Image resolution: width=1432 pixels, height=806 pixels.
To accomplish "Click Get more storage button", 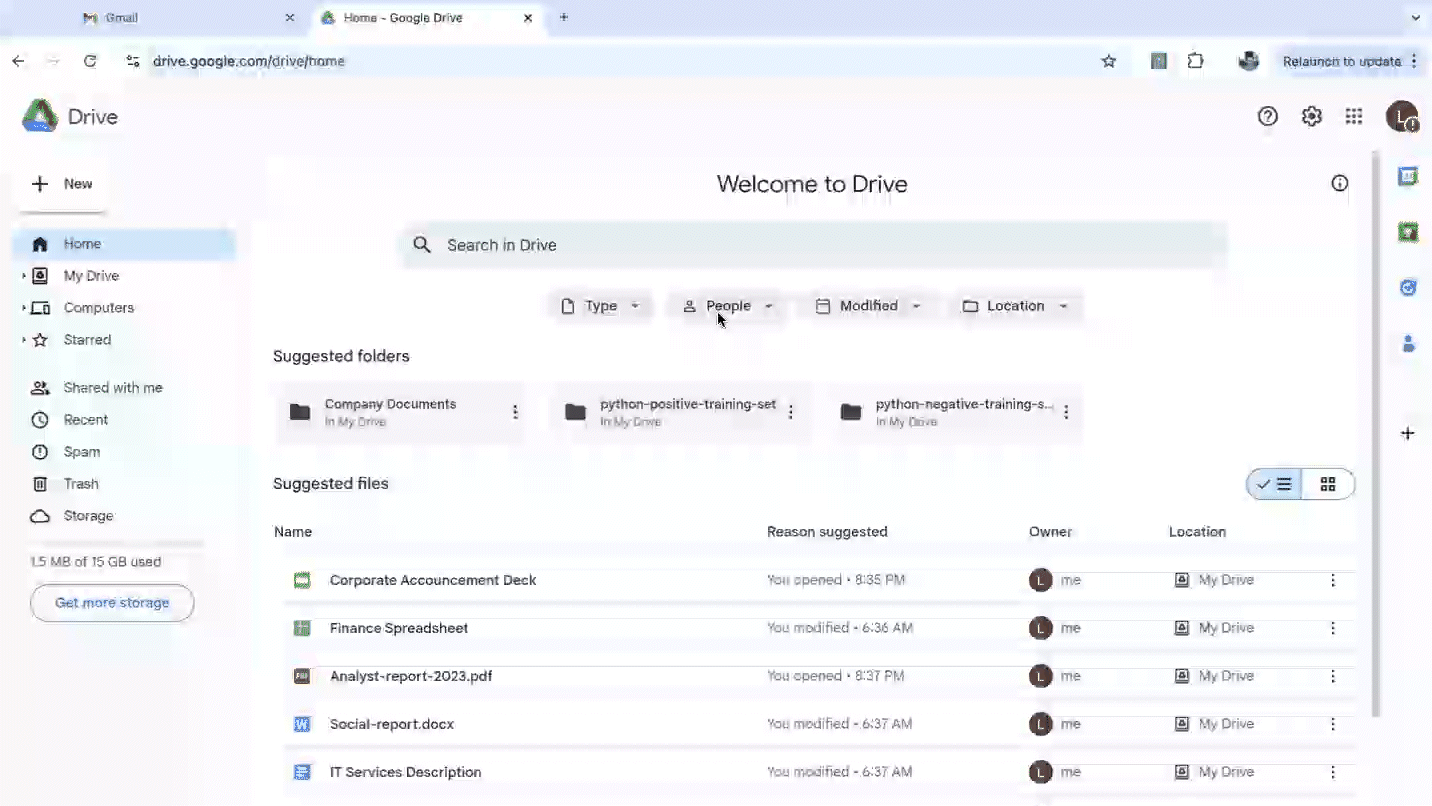I will 112,603.
